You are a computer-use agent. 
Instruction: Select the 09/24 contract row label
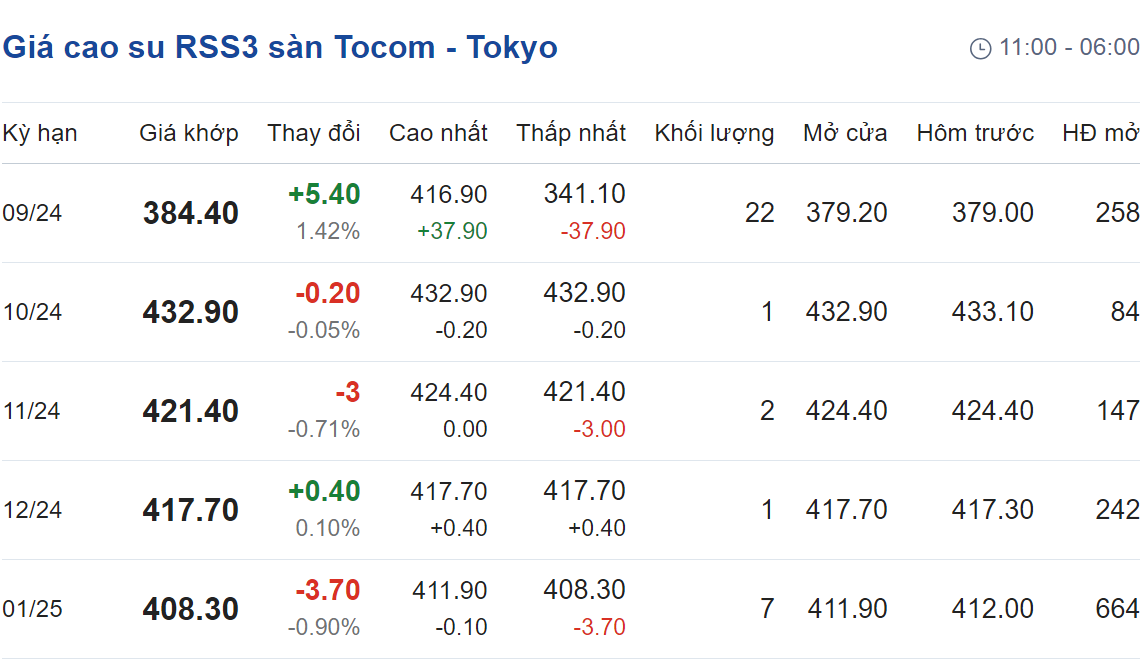coord(32,213)
